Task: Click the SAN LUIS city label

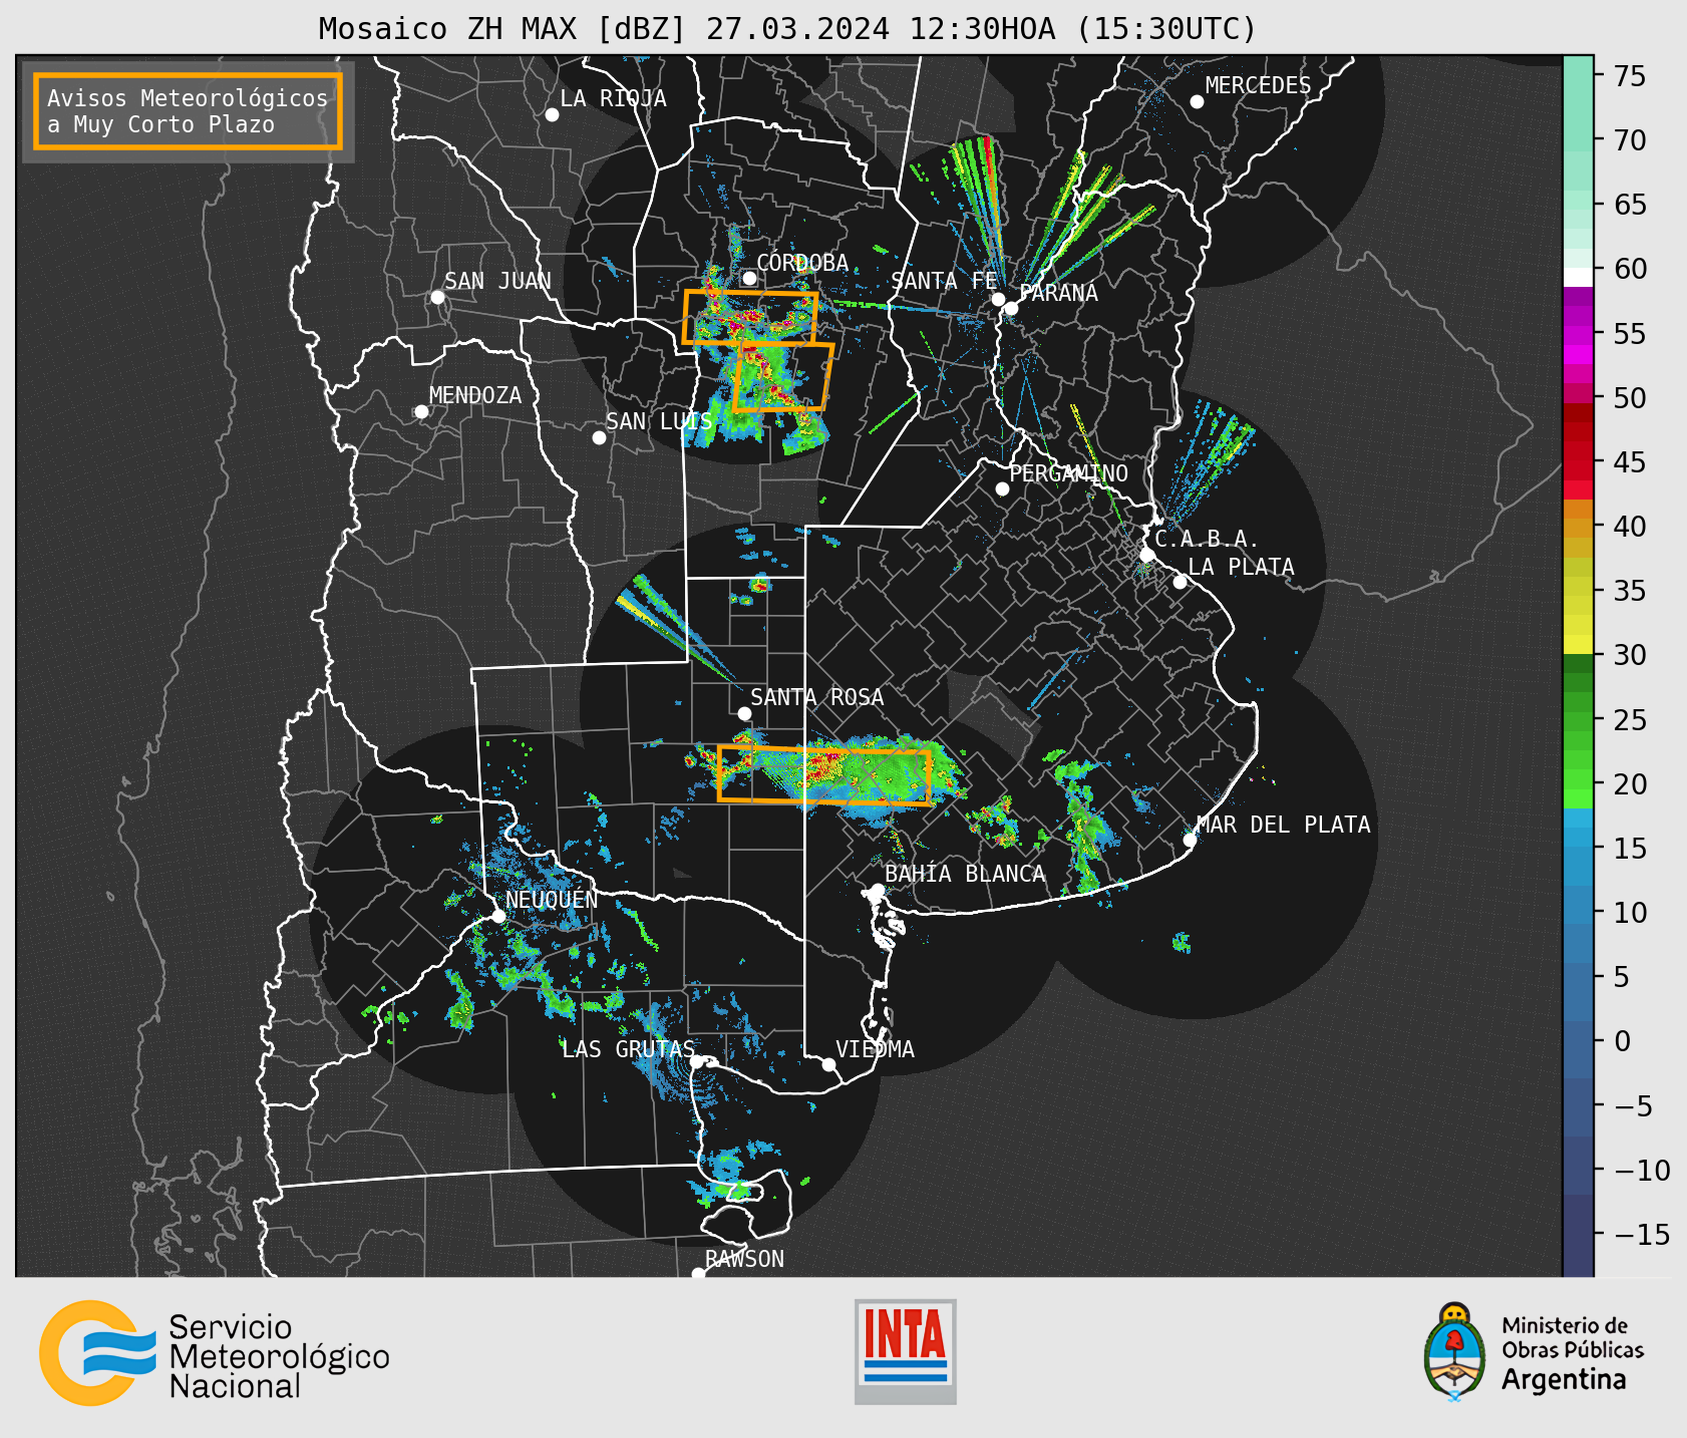Action: (x=659, y=421)
